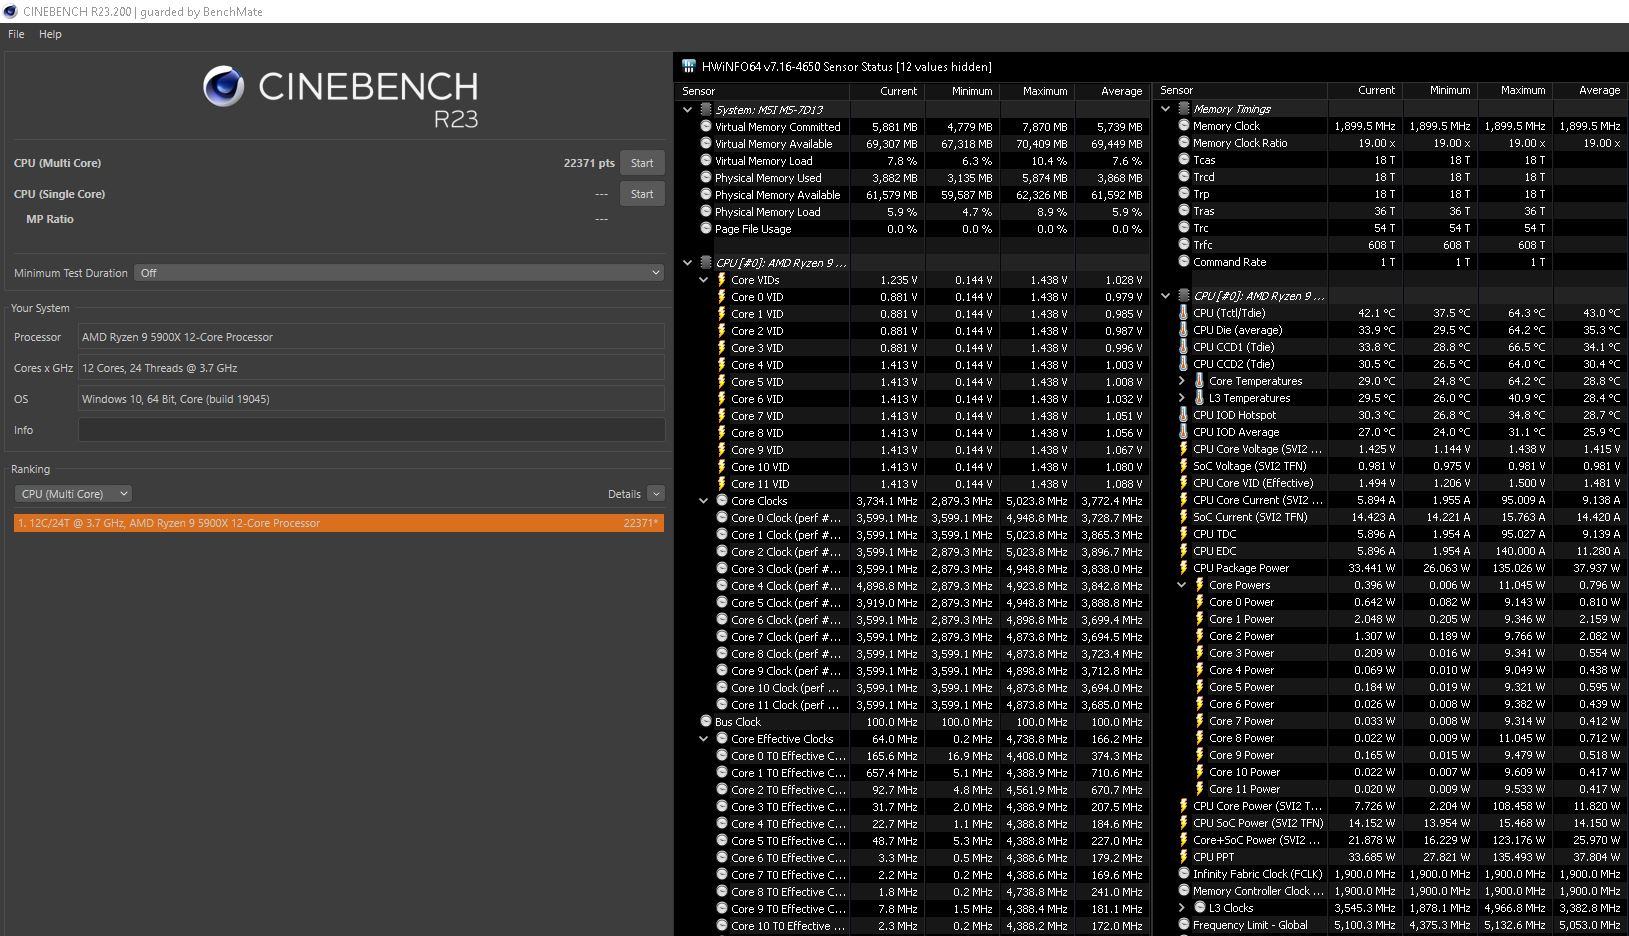Collapse the Memory Timings section
Image resolution: width=1629 pixels, height=936 pixels.
tap(1165, 109)
